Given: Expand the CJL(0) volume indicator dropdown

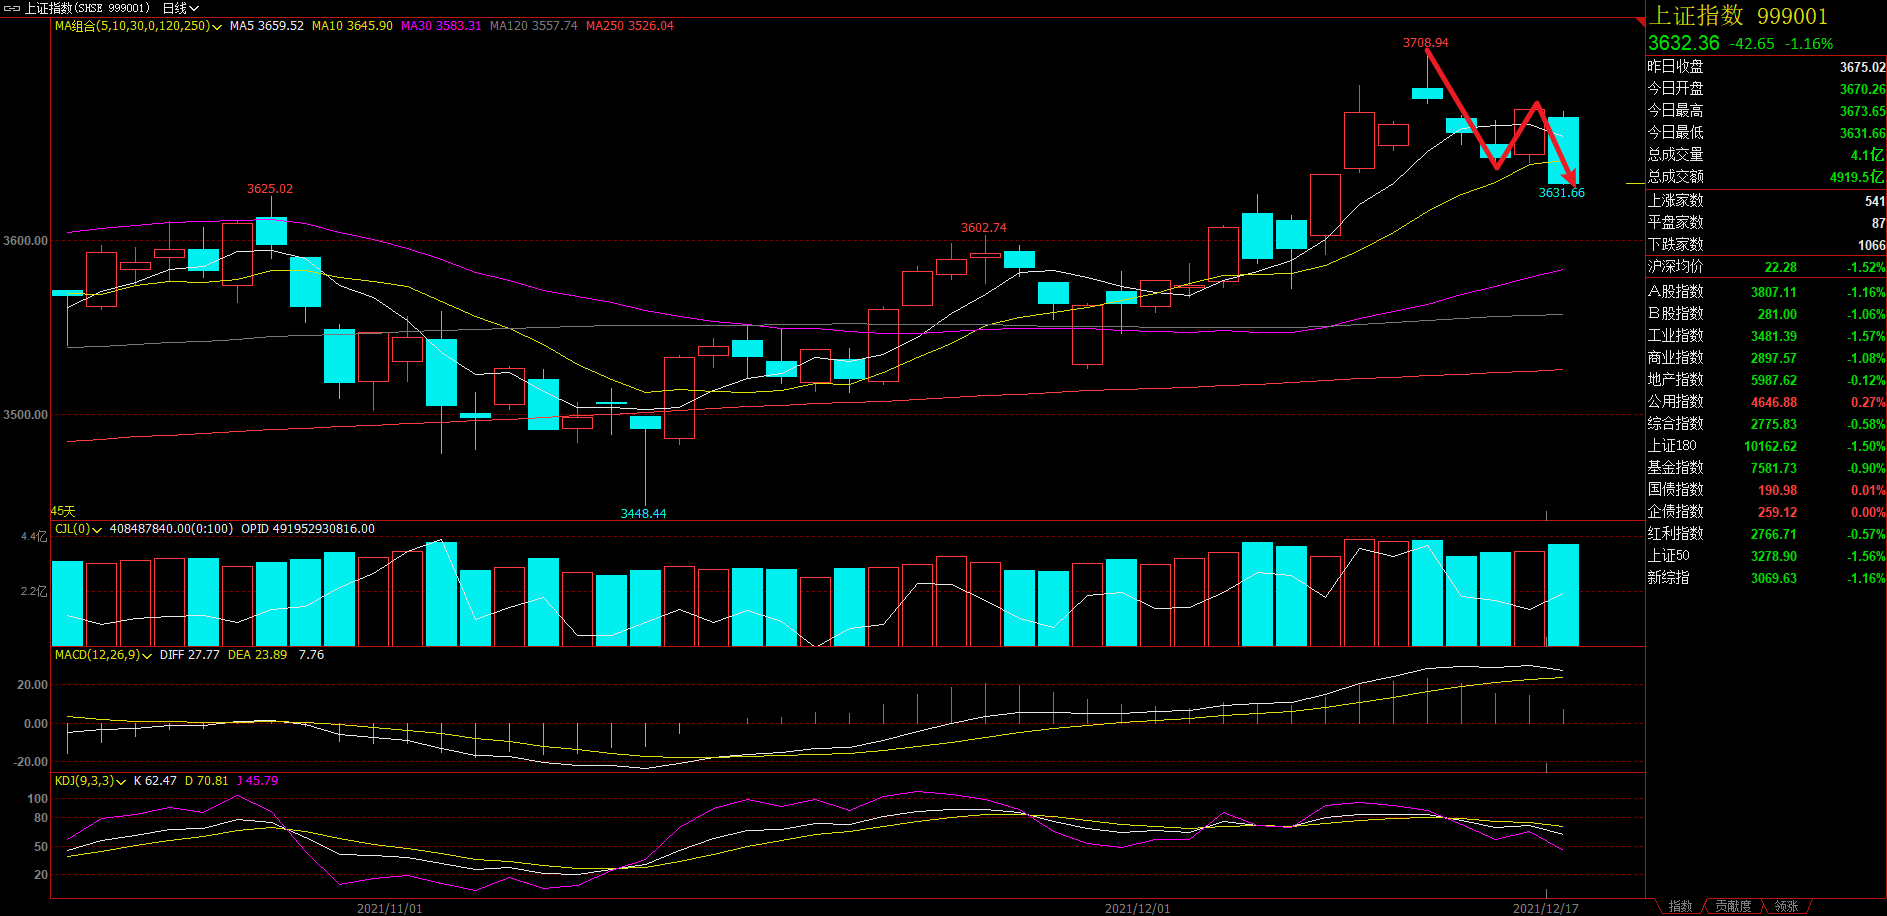Looking at the screenshot, I should 97,530.
